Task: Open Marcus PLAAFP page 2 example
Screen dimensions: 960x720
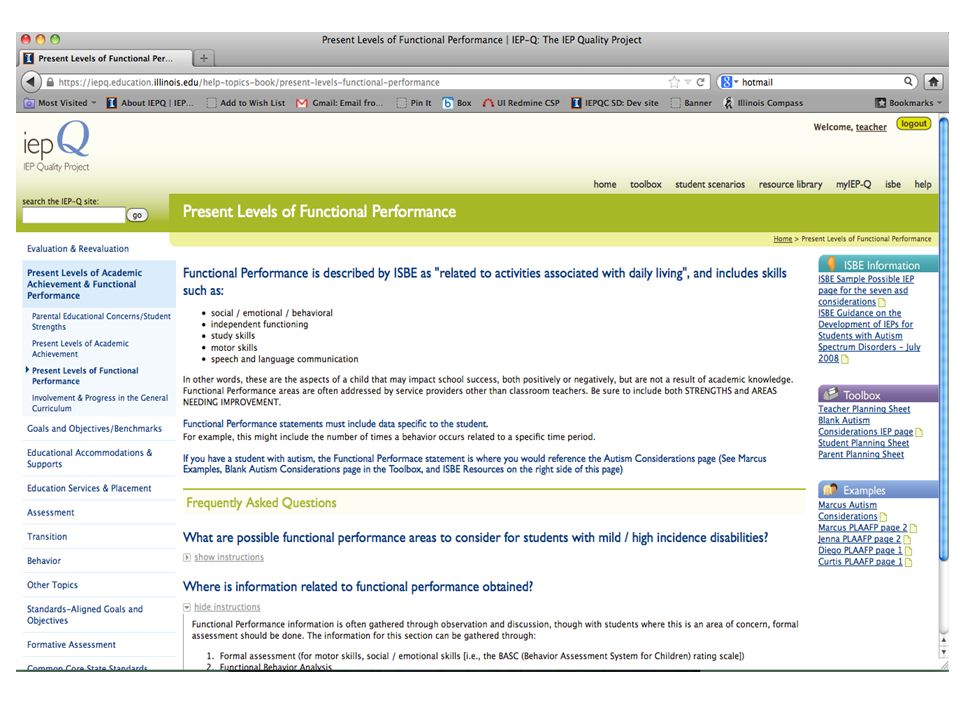Action: 863,528
